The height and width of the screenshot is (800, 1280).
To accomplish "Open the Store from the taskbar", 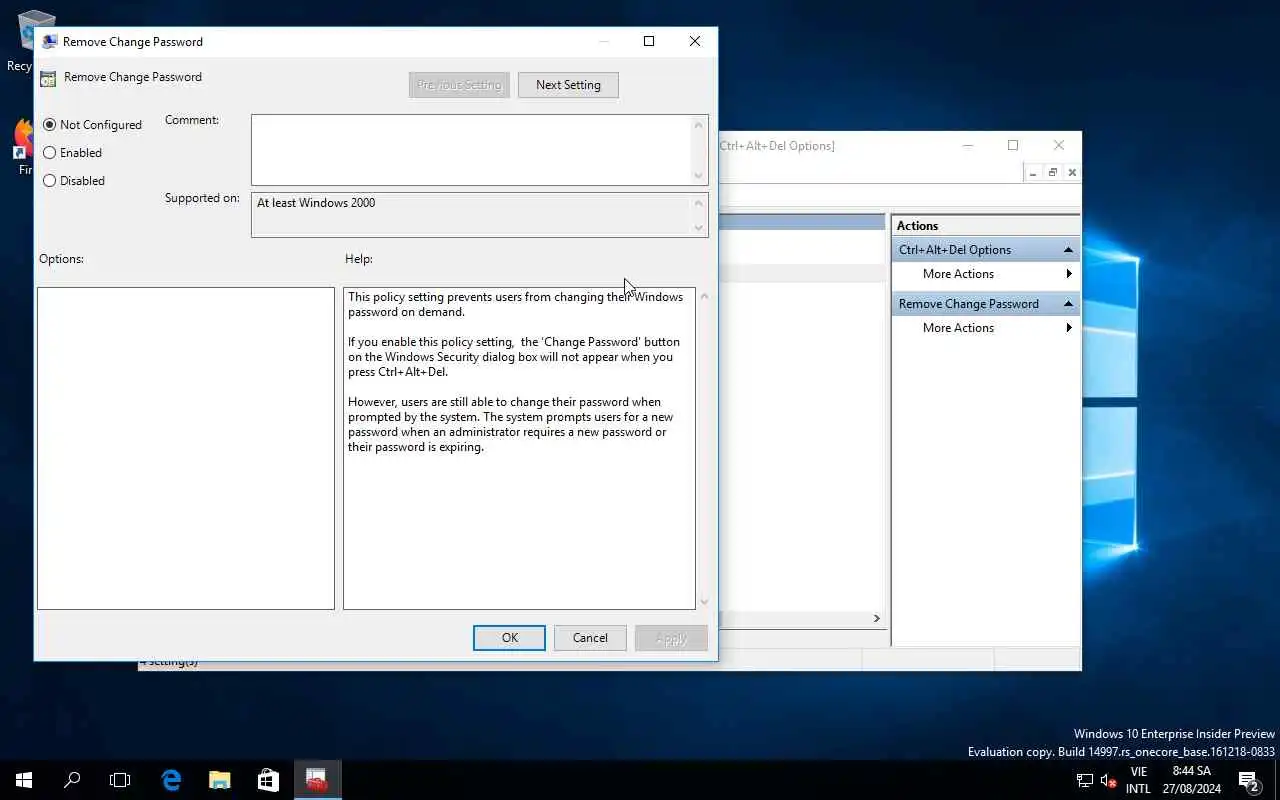I will [268, 780].
